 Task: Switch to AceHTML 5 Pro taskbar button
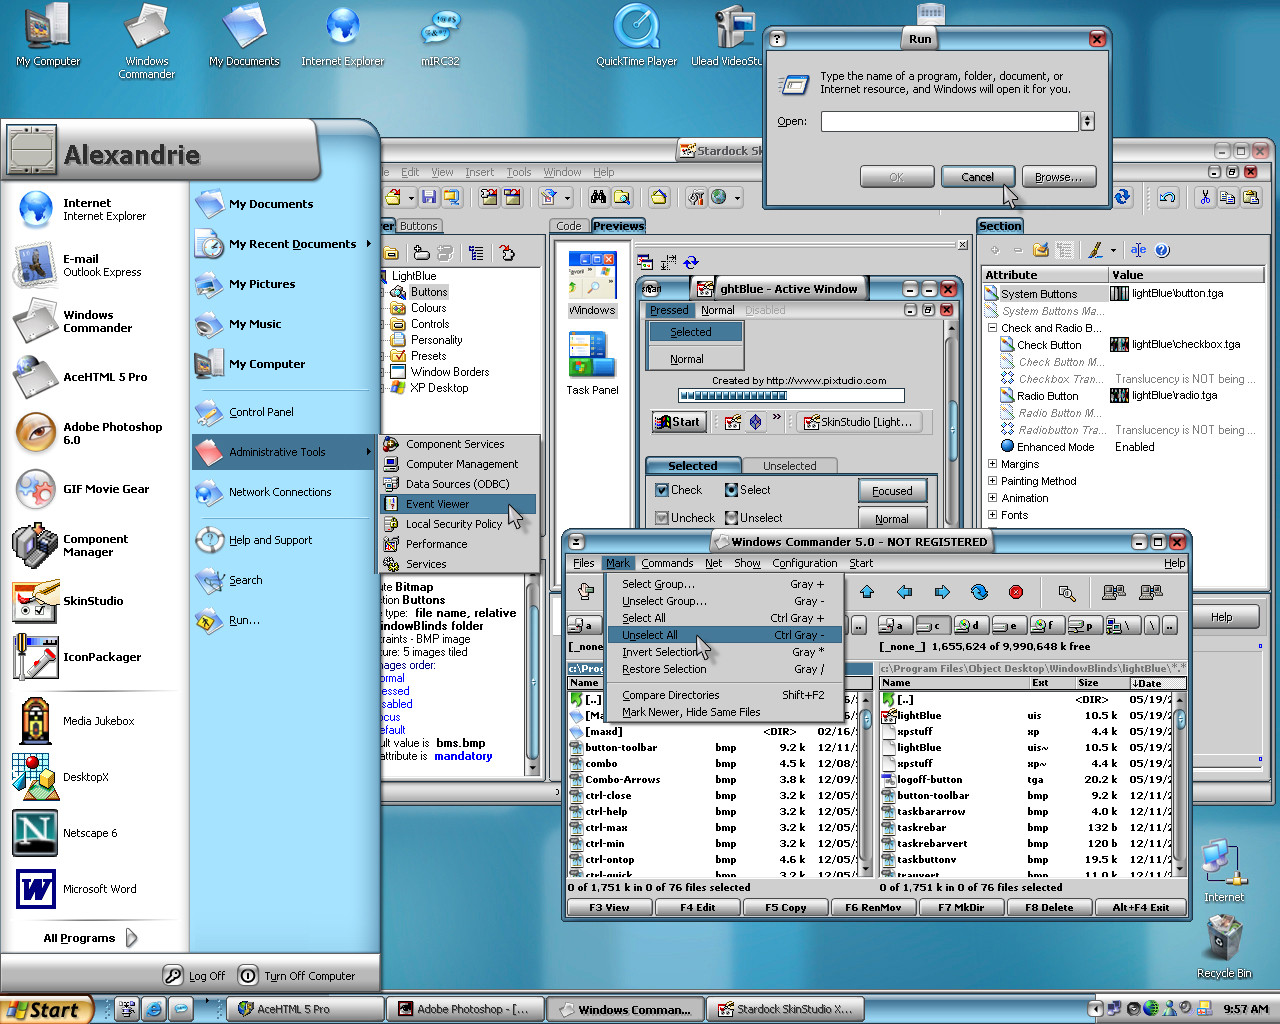(305, 1009)
